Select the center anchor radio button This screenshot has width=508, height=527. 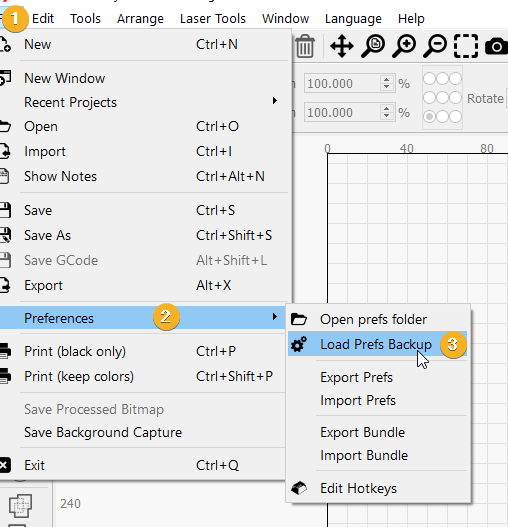click(x=442, y=98)
